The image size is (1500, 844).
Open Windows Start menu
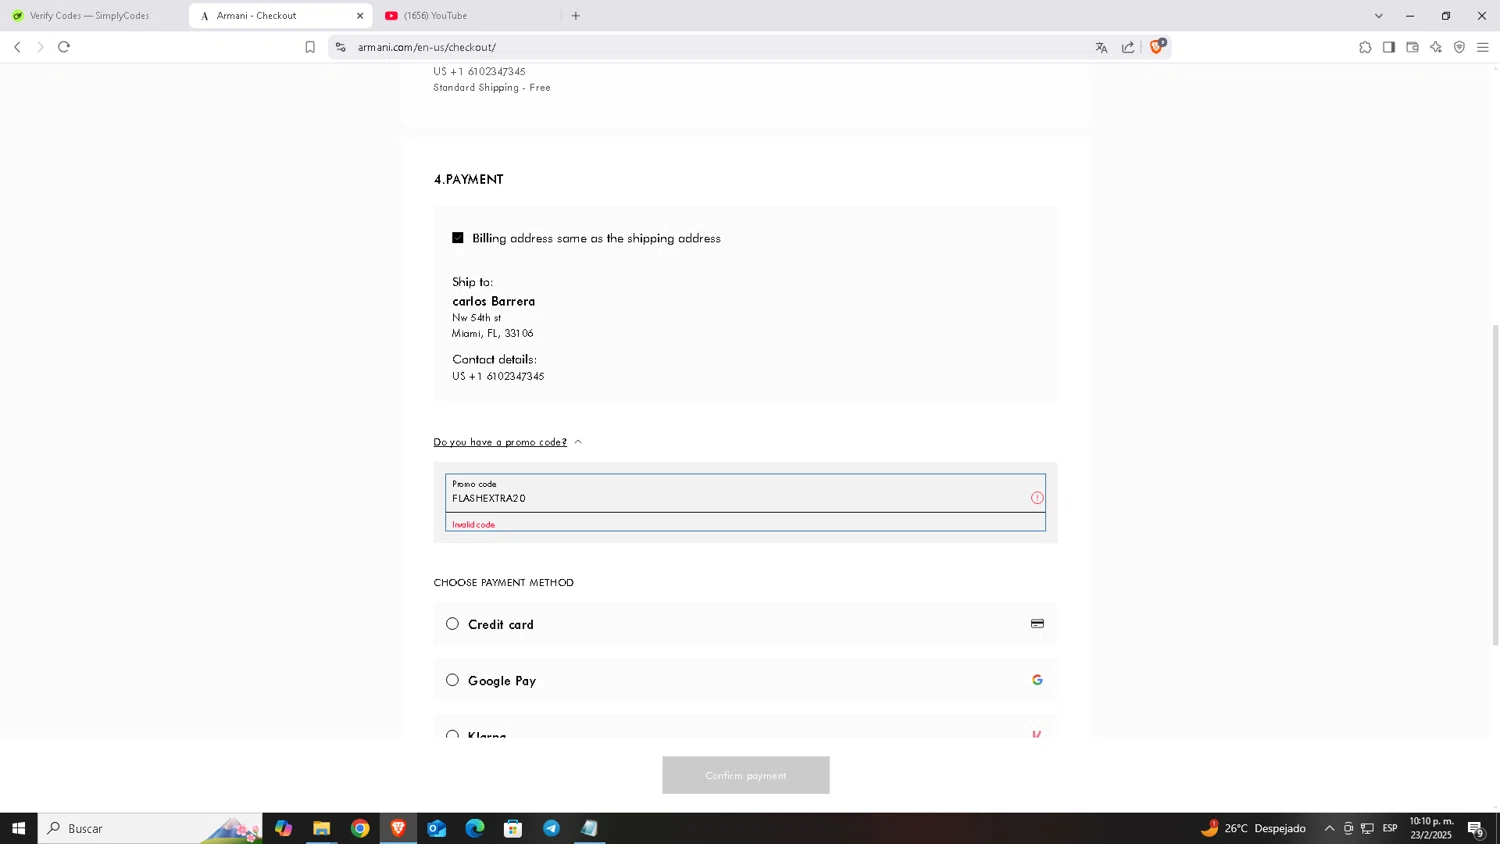pyautogui.click(x=18, y=828)
